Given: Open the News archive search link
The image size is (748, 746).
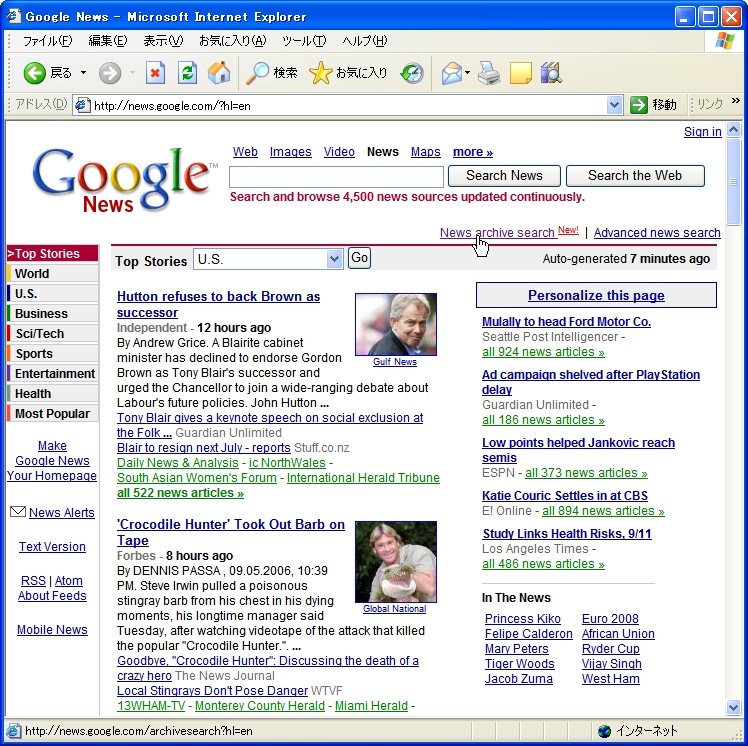Looking at the screenshot, I should pos(497,233).
